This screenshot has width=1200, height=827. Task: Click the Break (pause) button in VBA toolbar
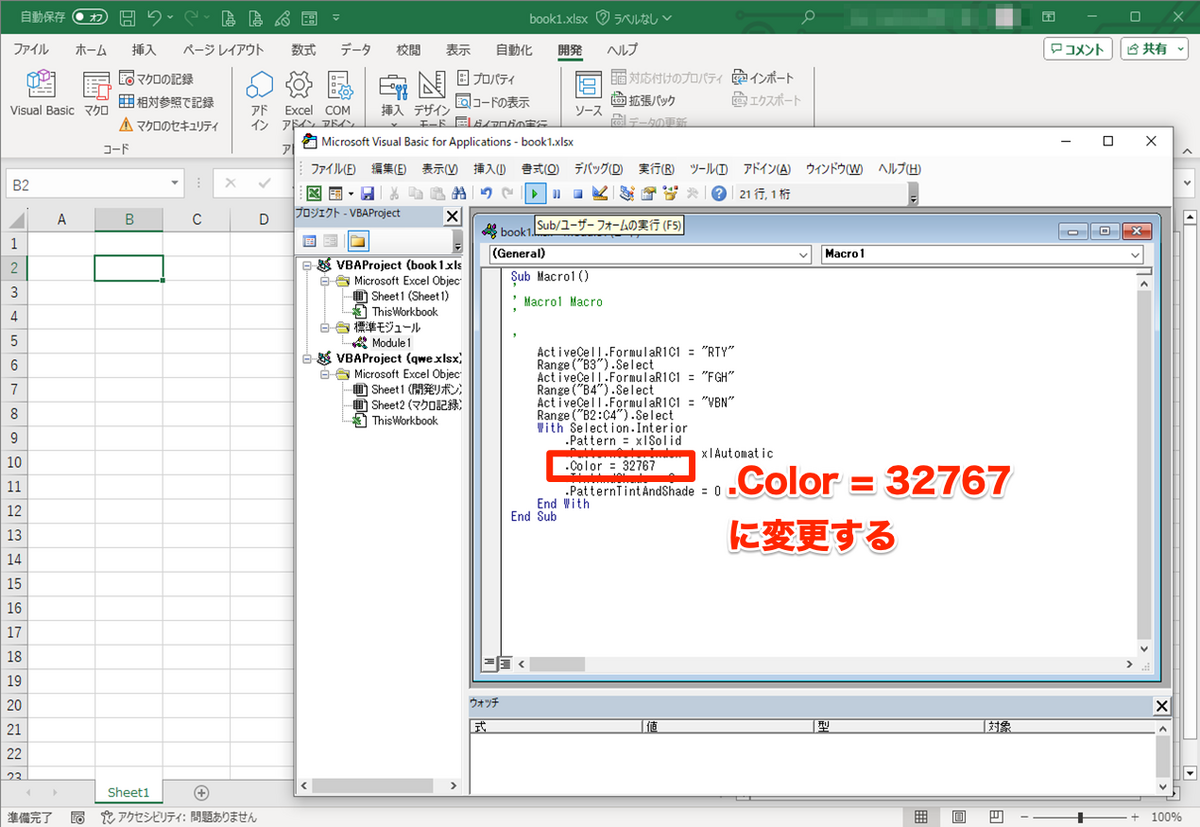coord(557,194)
